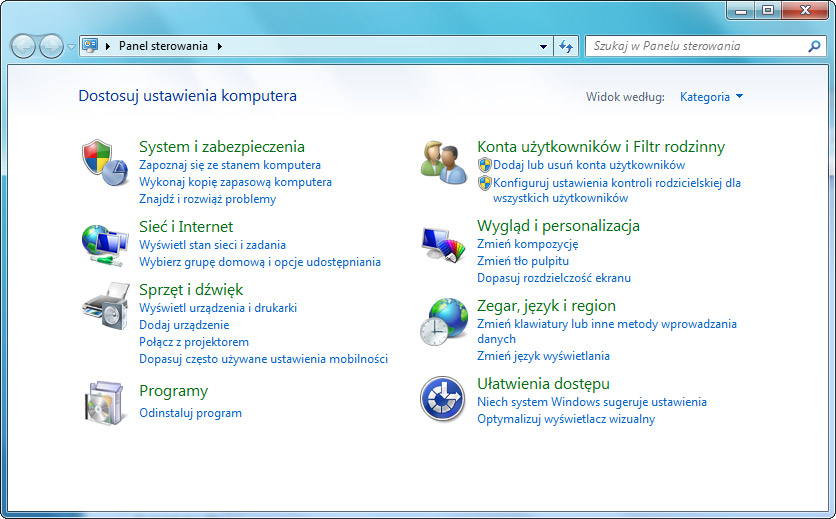Click Zmień kompozycję link
The width and height of the screenshot is (836, 519).
[527, 244]
